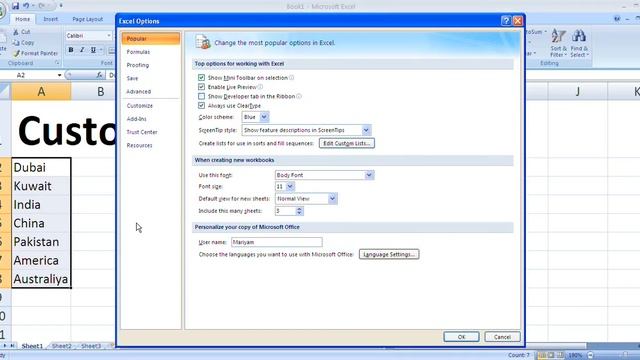The height and width of the screenshot is (360, 640).
Task: Click OK to confirm Excel Options
Action: click(x=461, y=337)
